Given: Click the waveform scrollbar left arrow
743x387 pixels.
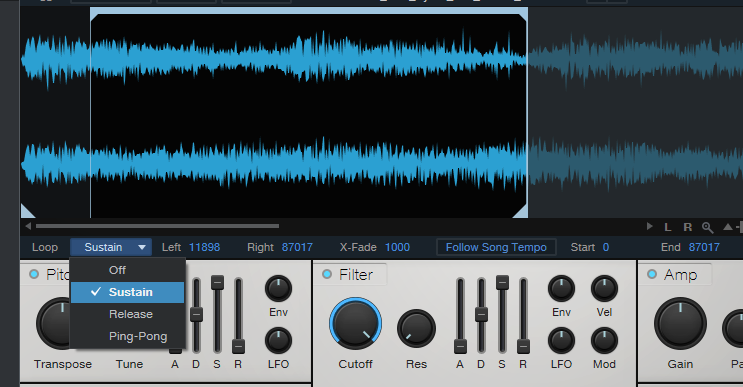Looking at the screenshot, I should click(28, 226).
